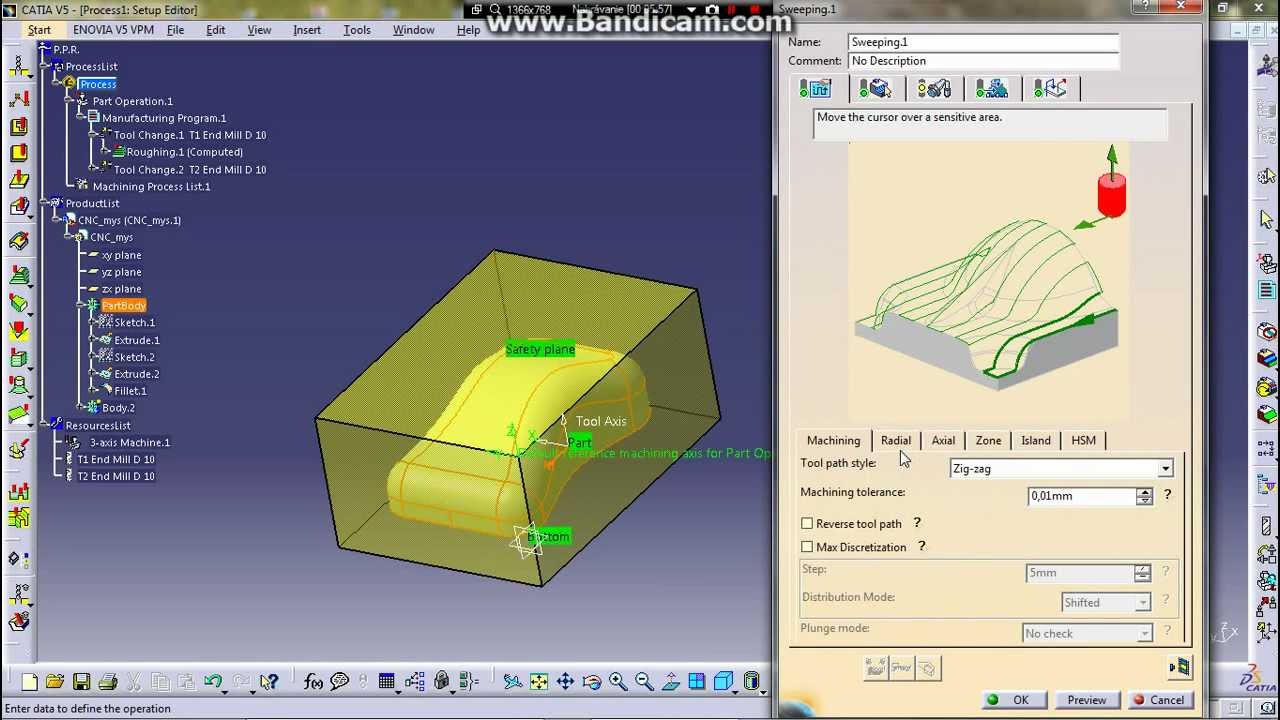Click the Fly mode airplane icon
The height and width of the screenshot is (720, 1280).
pyautogui.click(x=513, y=682)
